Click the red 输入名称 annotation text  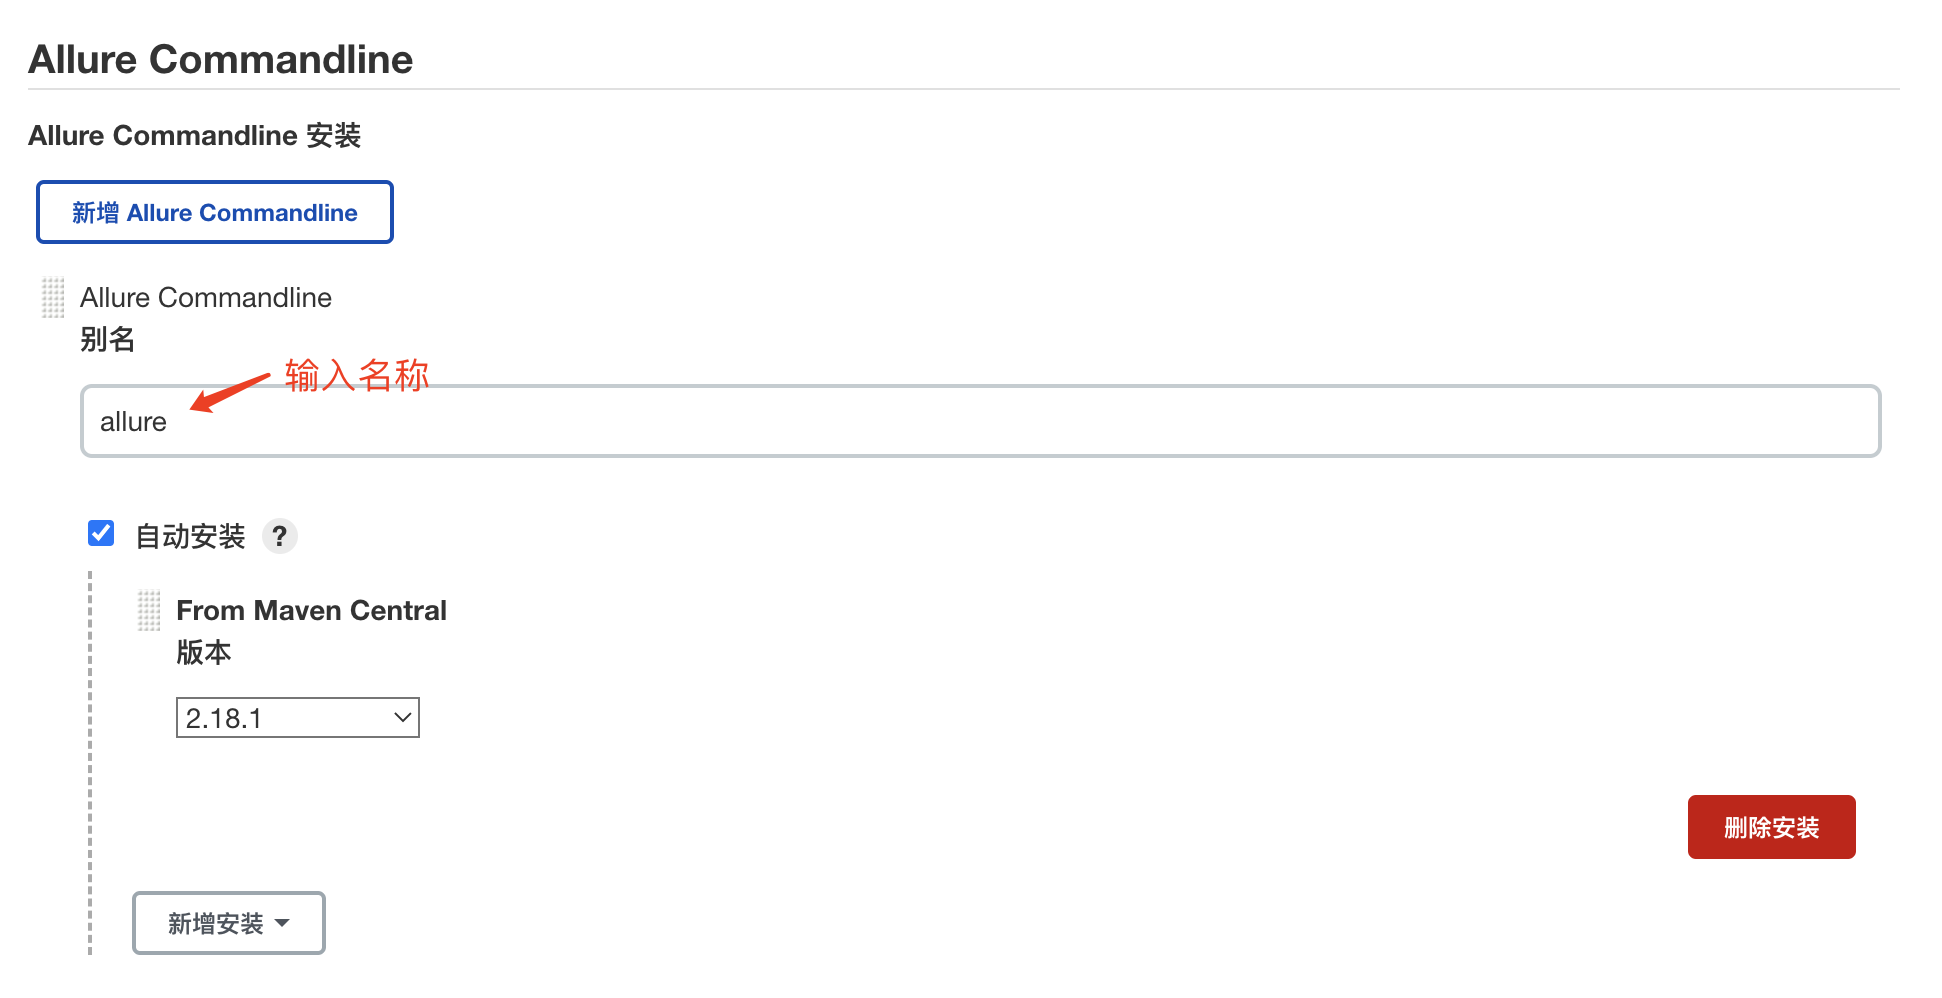[356, 376]
